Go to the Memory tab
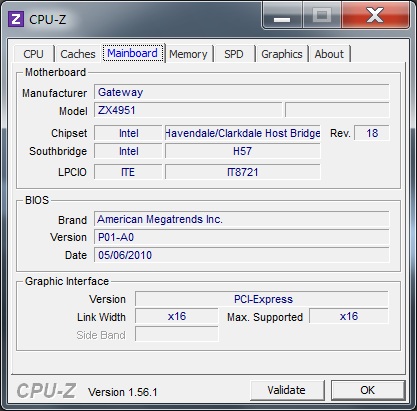The height and width of the screenshot is (411, 417). 188,54
